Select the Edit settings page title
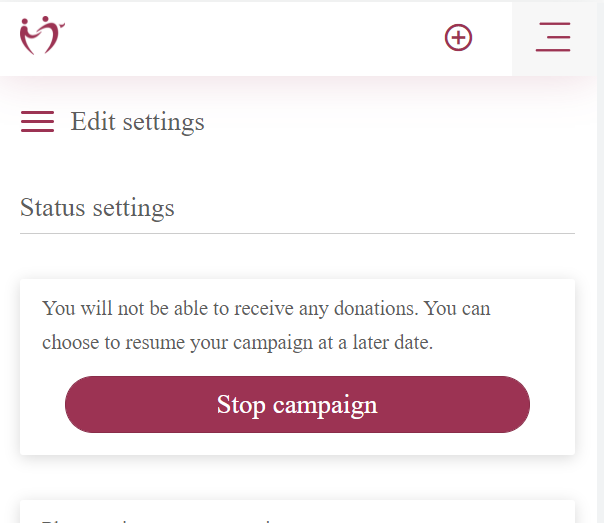Viewport: 604px width, 523px height. pos(137,122)
